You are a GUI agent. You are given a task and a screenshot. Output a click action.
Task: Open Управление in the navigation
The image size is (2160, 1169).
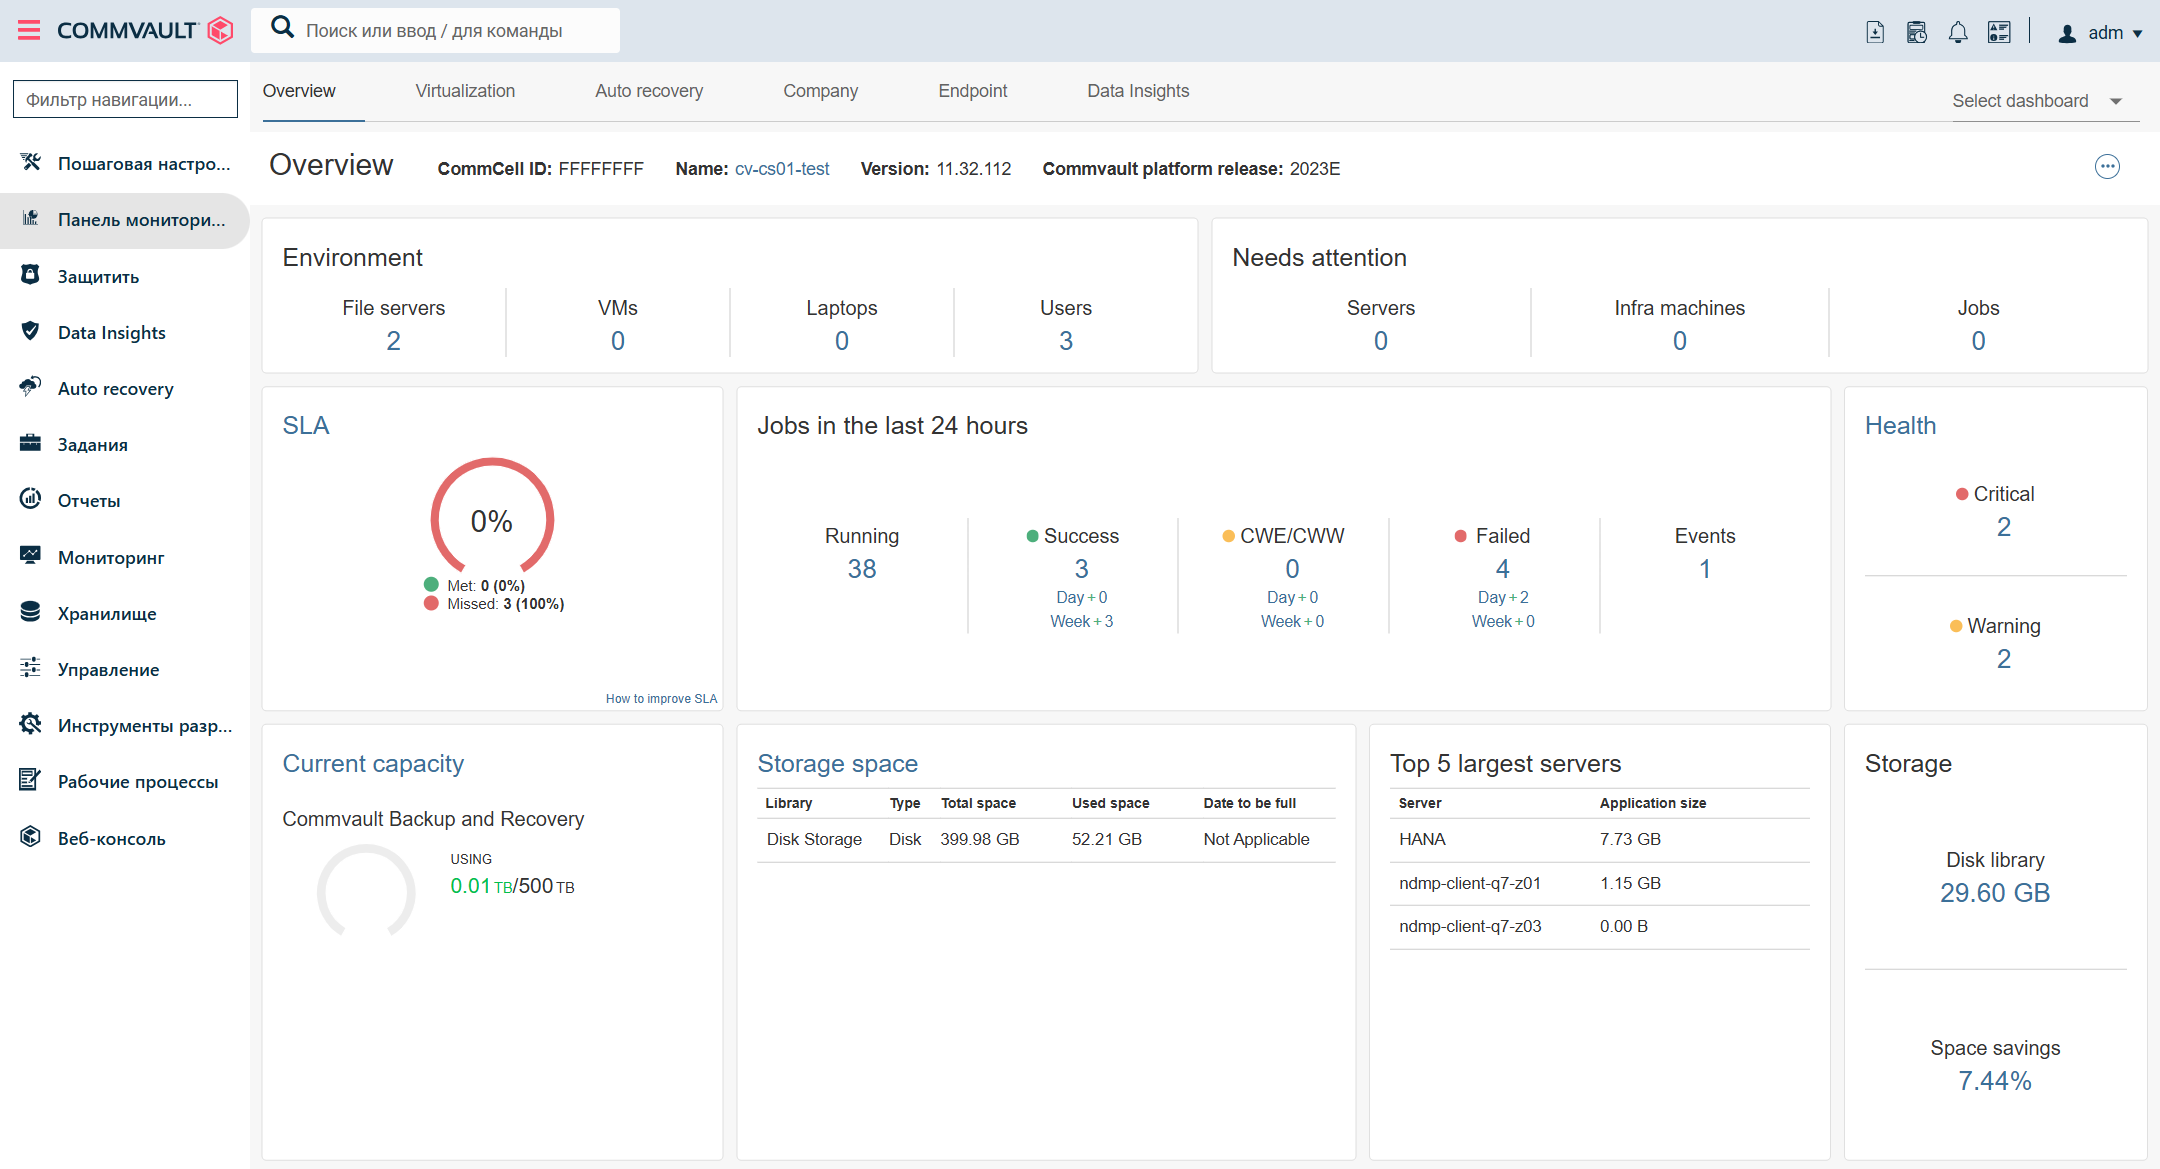point(108,670)
